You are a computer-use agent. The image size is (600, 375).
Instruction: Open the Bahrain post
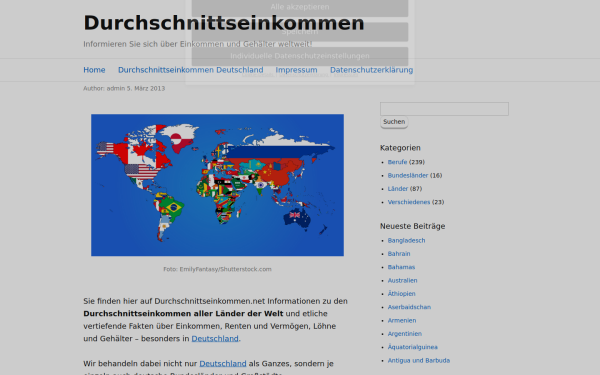[399, 254]
